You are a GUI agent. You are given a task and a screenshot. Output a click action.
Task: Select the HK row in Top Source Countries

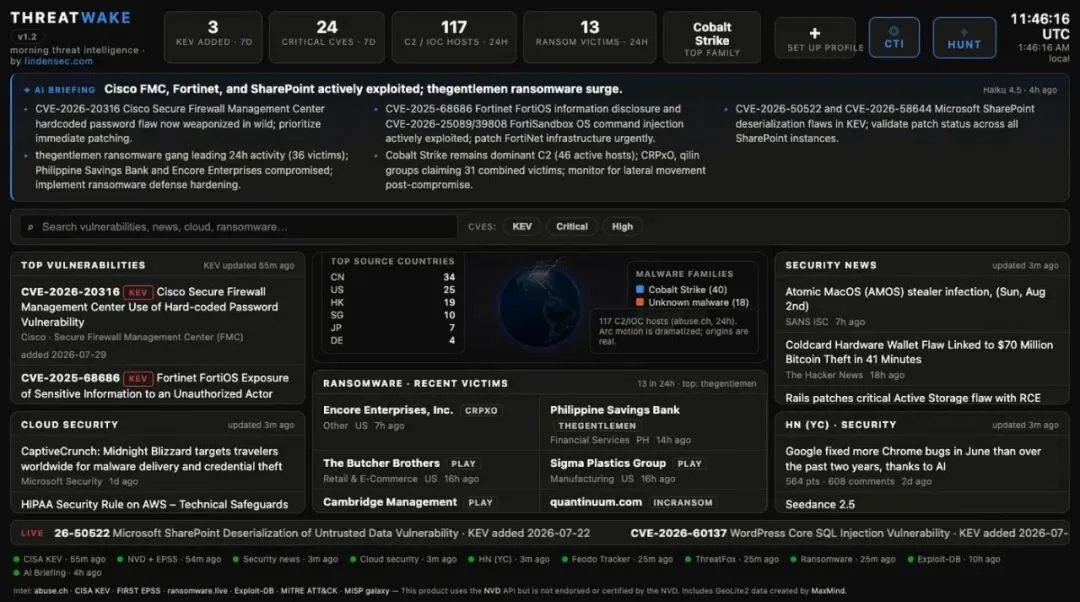[x=393, y=302]
